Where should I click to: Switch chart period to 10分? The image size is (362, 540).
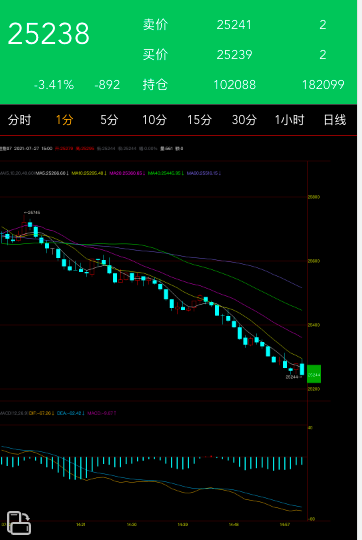154,120
